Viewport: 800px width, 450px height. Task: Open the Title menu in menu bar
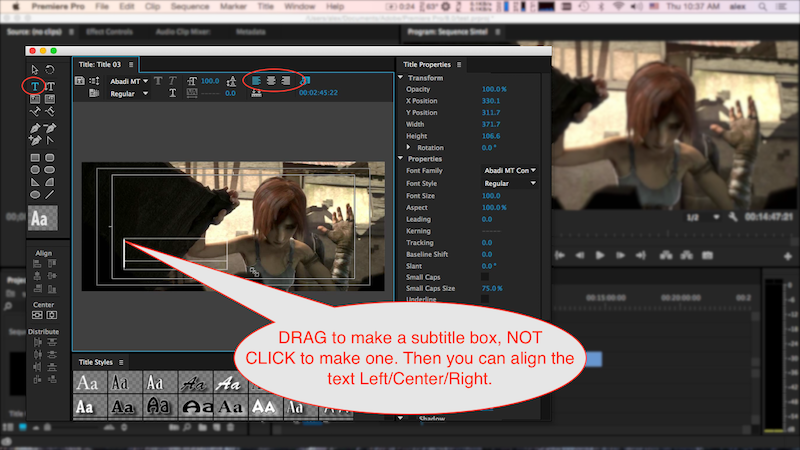pyautogui.click(x=265, y=7)
